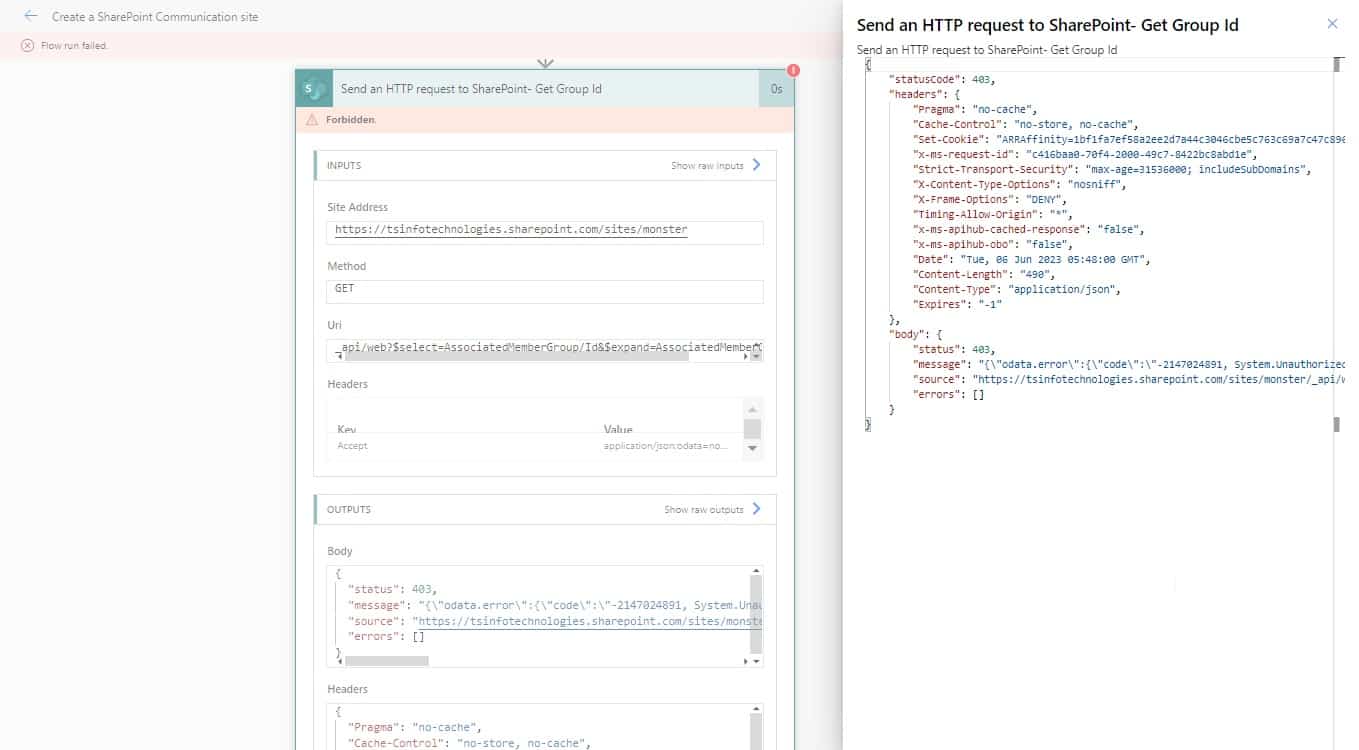The image size is (1359, 750).
Task: Click the Content-Type line in the side panel
Action: coord(1018,290)
